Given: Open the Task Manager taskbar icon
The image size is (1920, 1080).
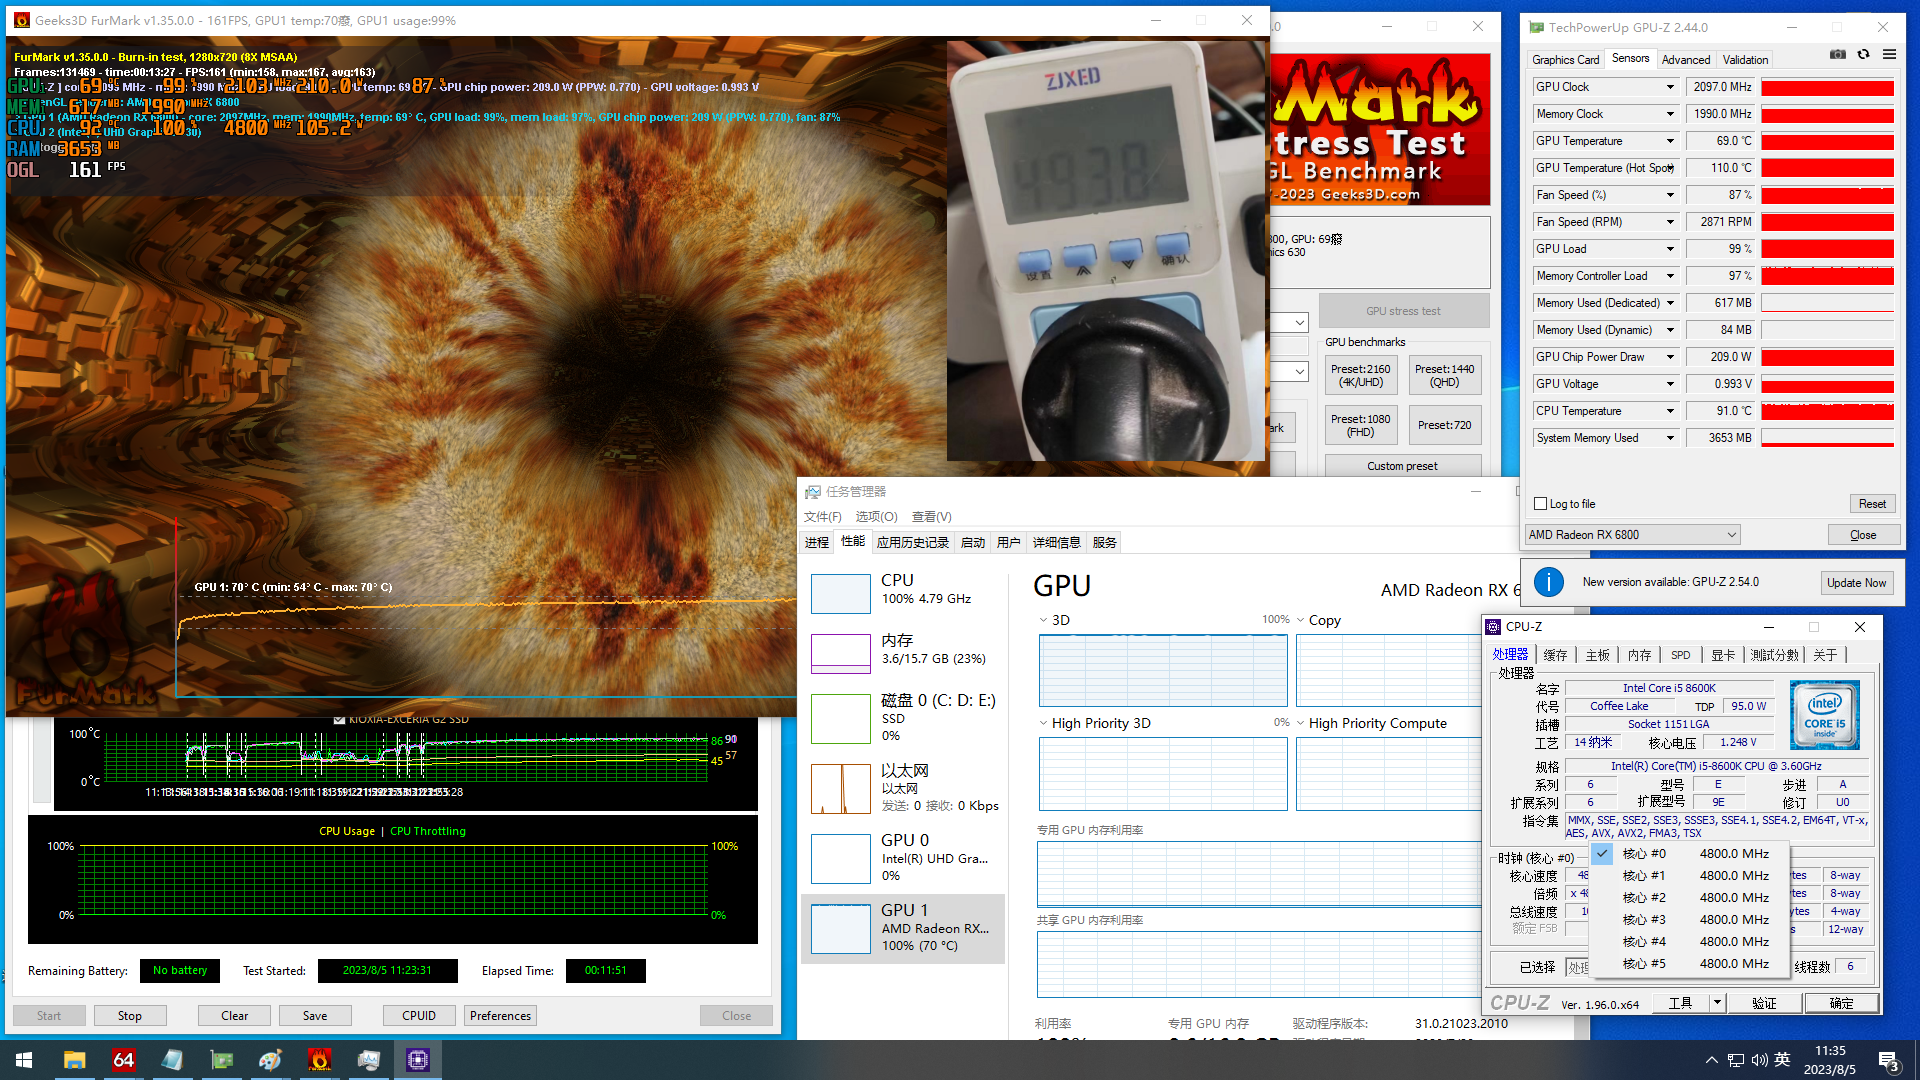Looking at the screenshot, I should point(368,1060).
